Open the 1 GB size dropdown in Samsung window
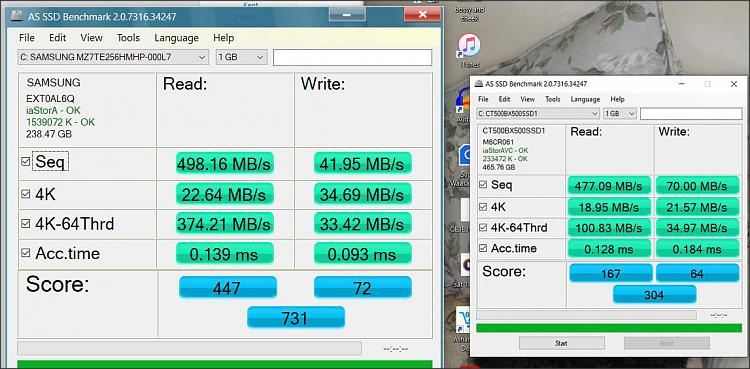Screen dimensions: 750x369 [x=241, y=57]
